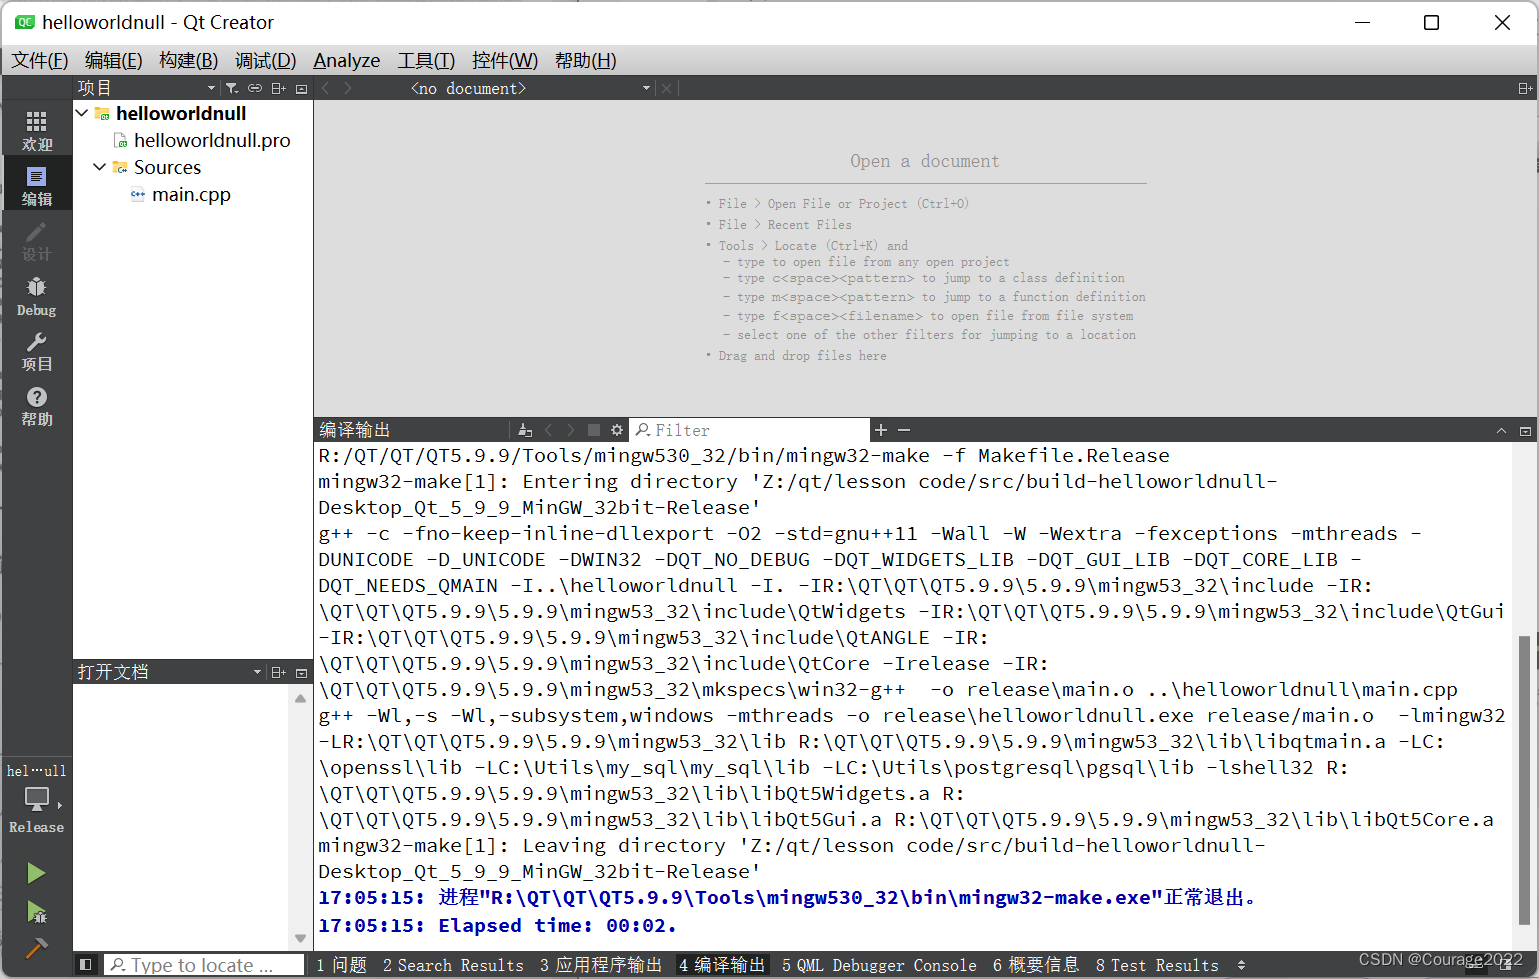This screenshot has height=979, width=1539.
Task: Open the locator search options arrow
Action: tap(118, 965)
